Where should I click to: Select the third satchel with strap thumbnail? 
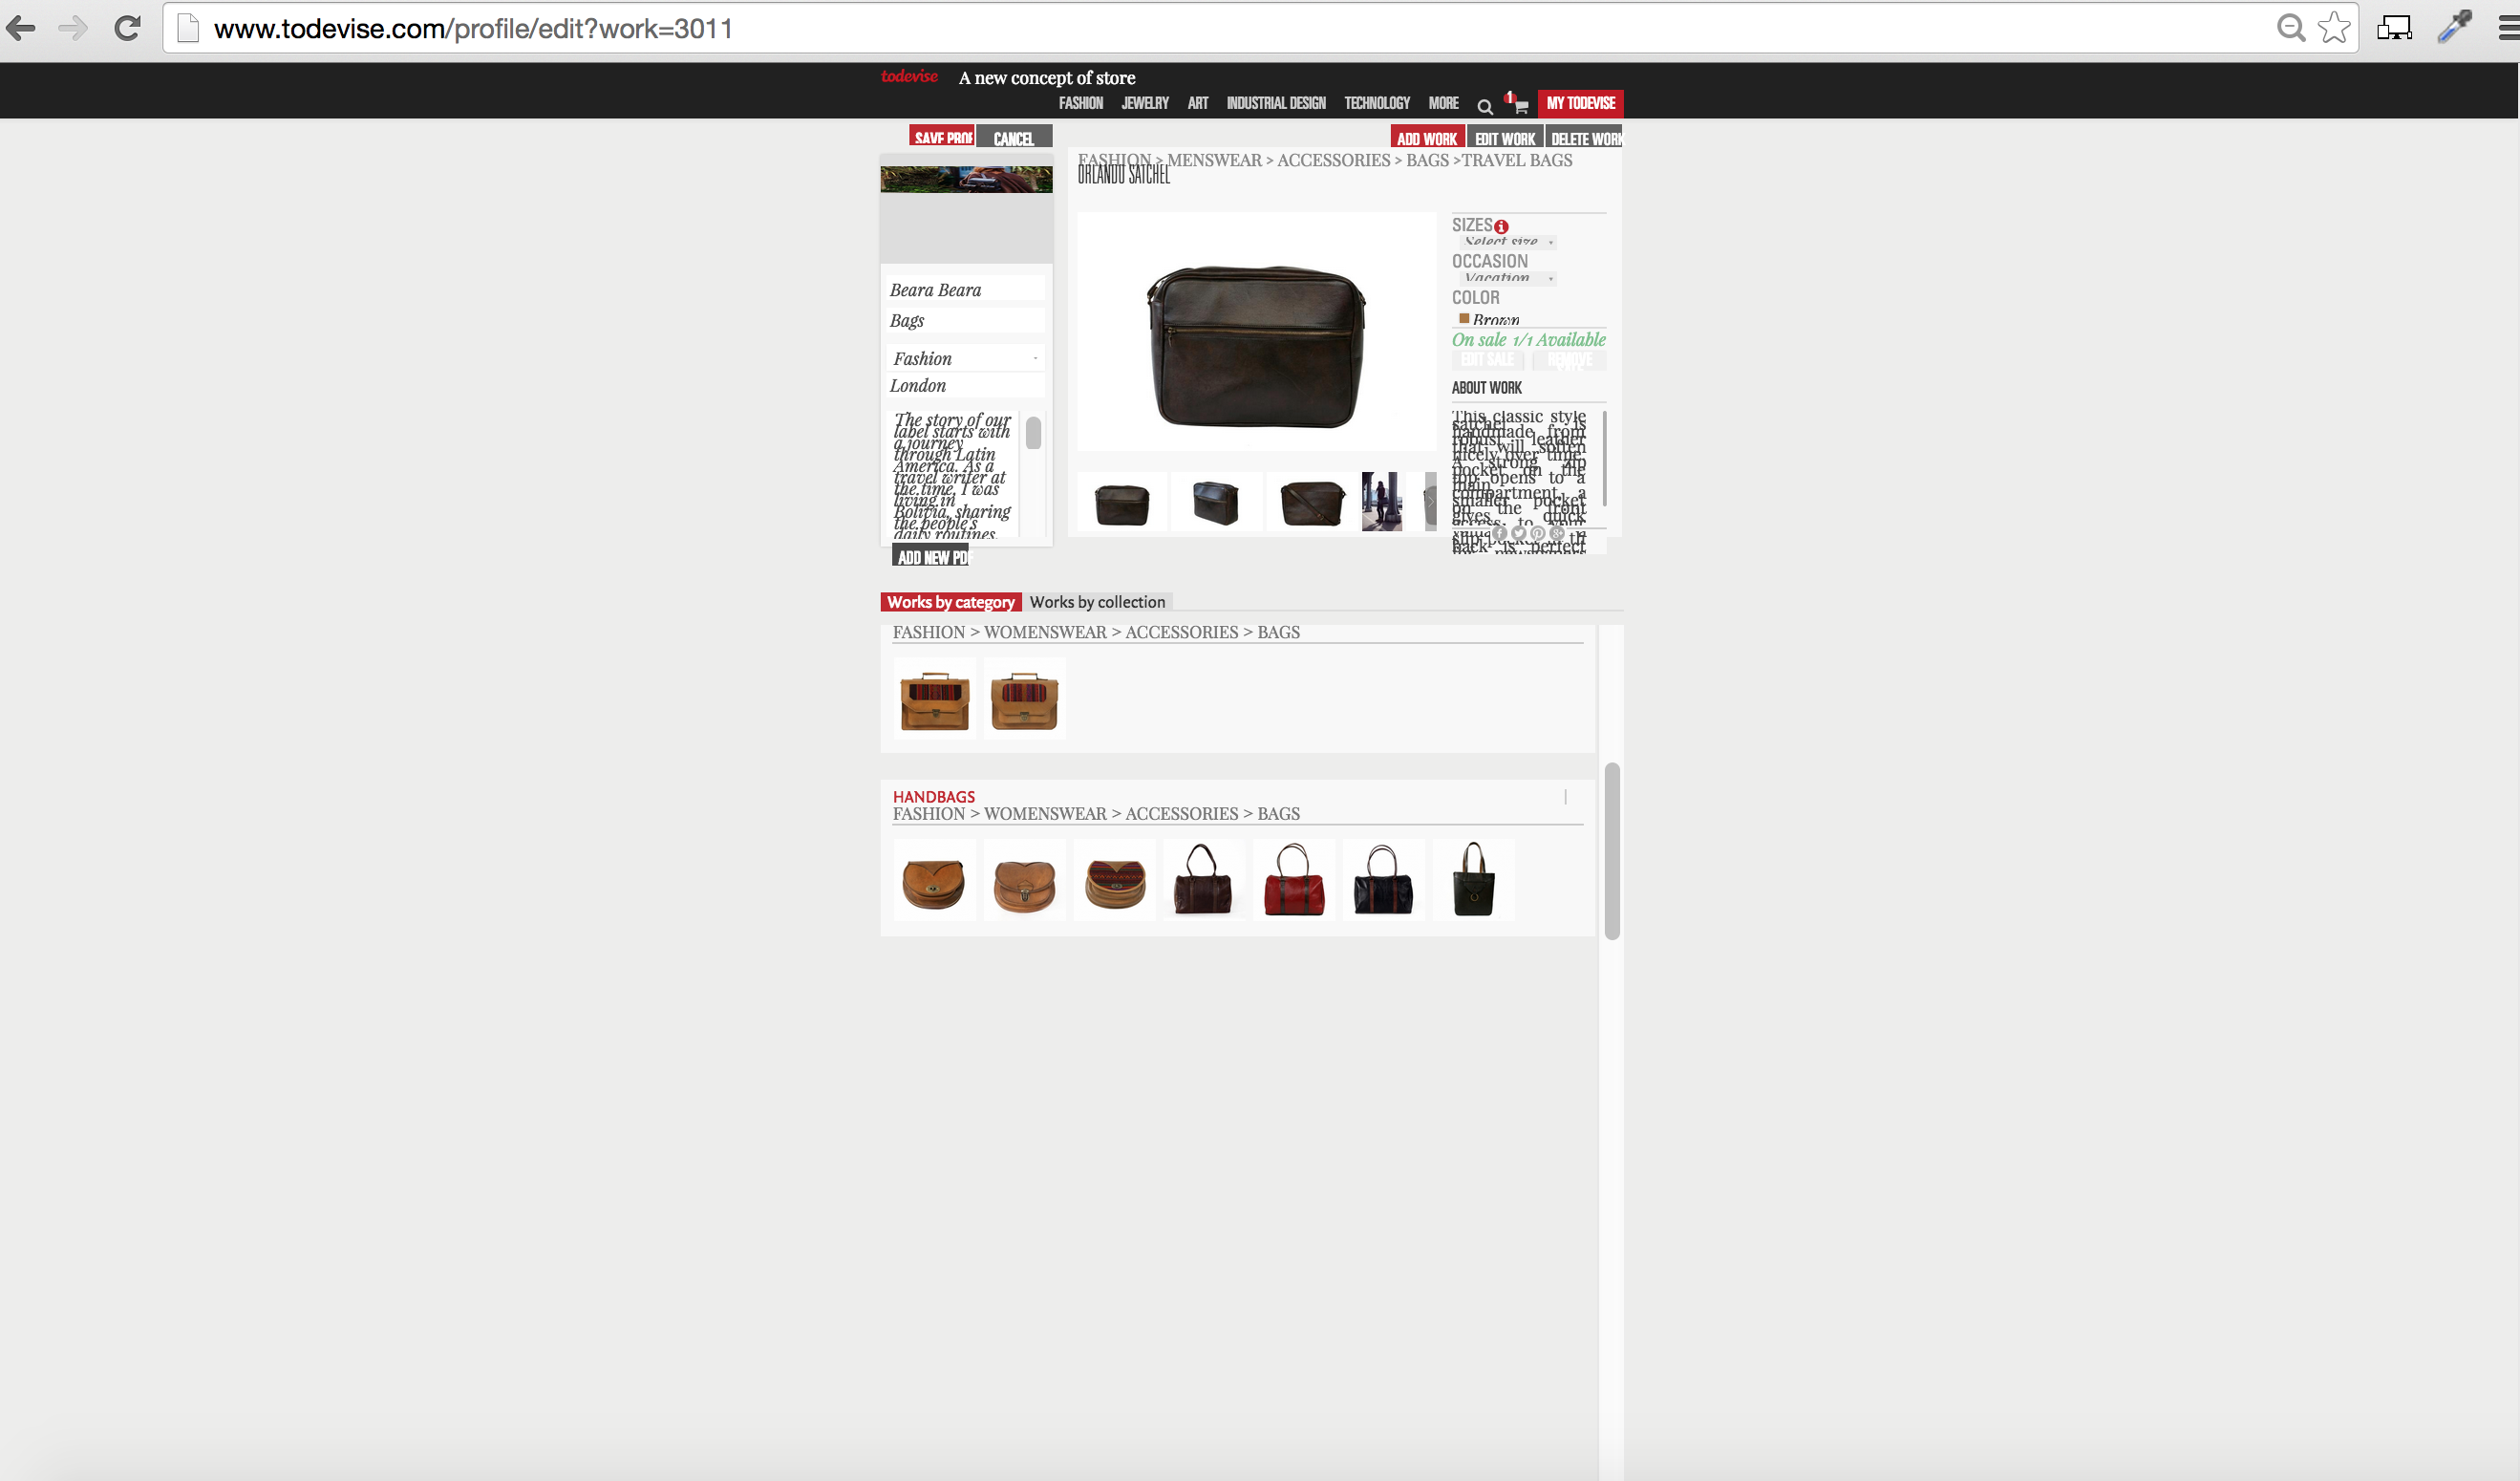[1311, 502]
